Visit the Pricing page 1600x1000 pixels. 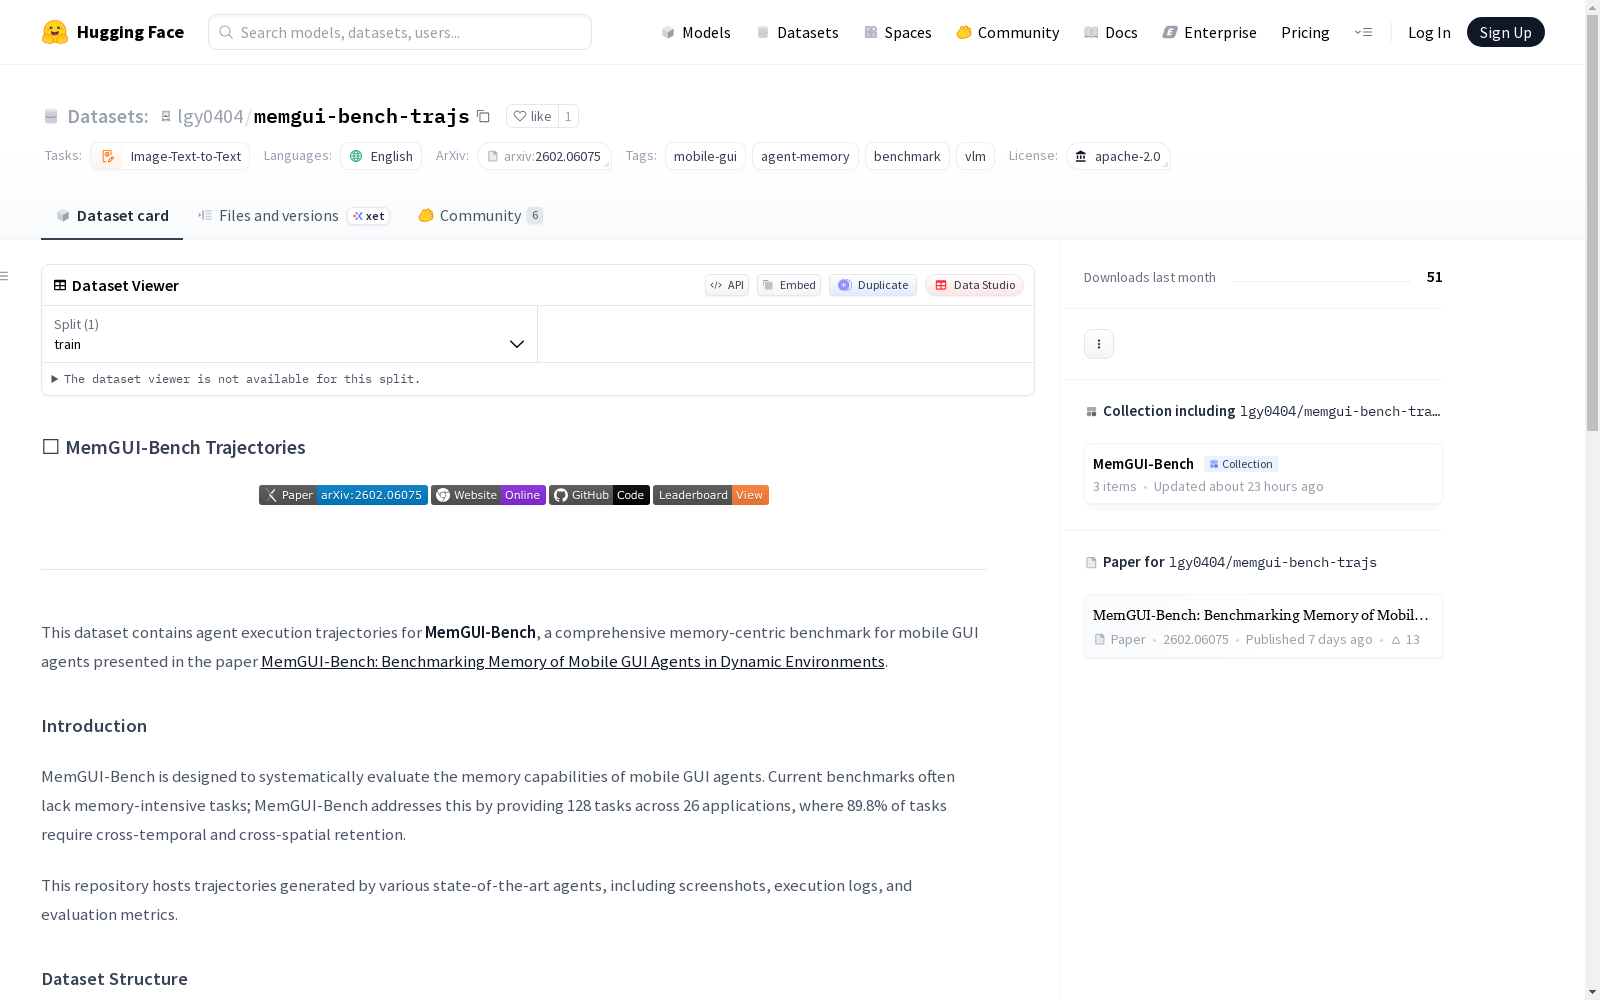pos(1305,32)
